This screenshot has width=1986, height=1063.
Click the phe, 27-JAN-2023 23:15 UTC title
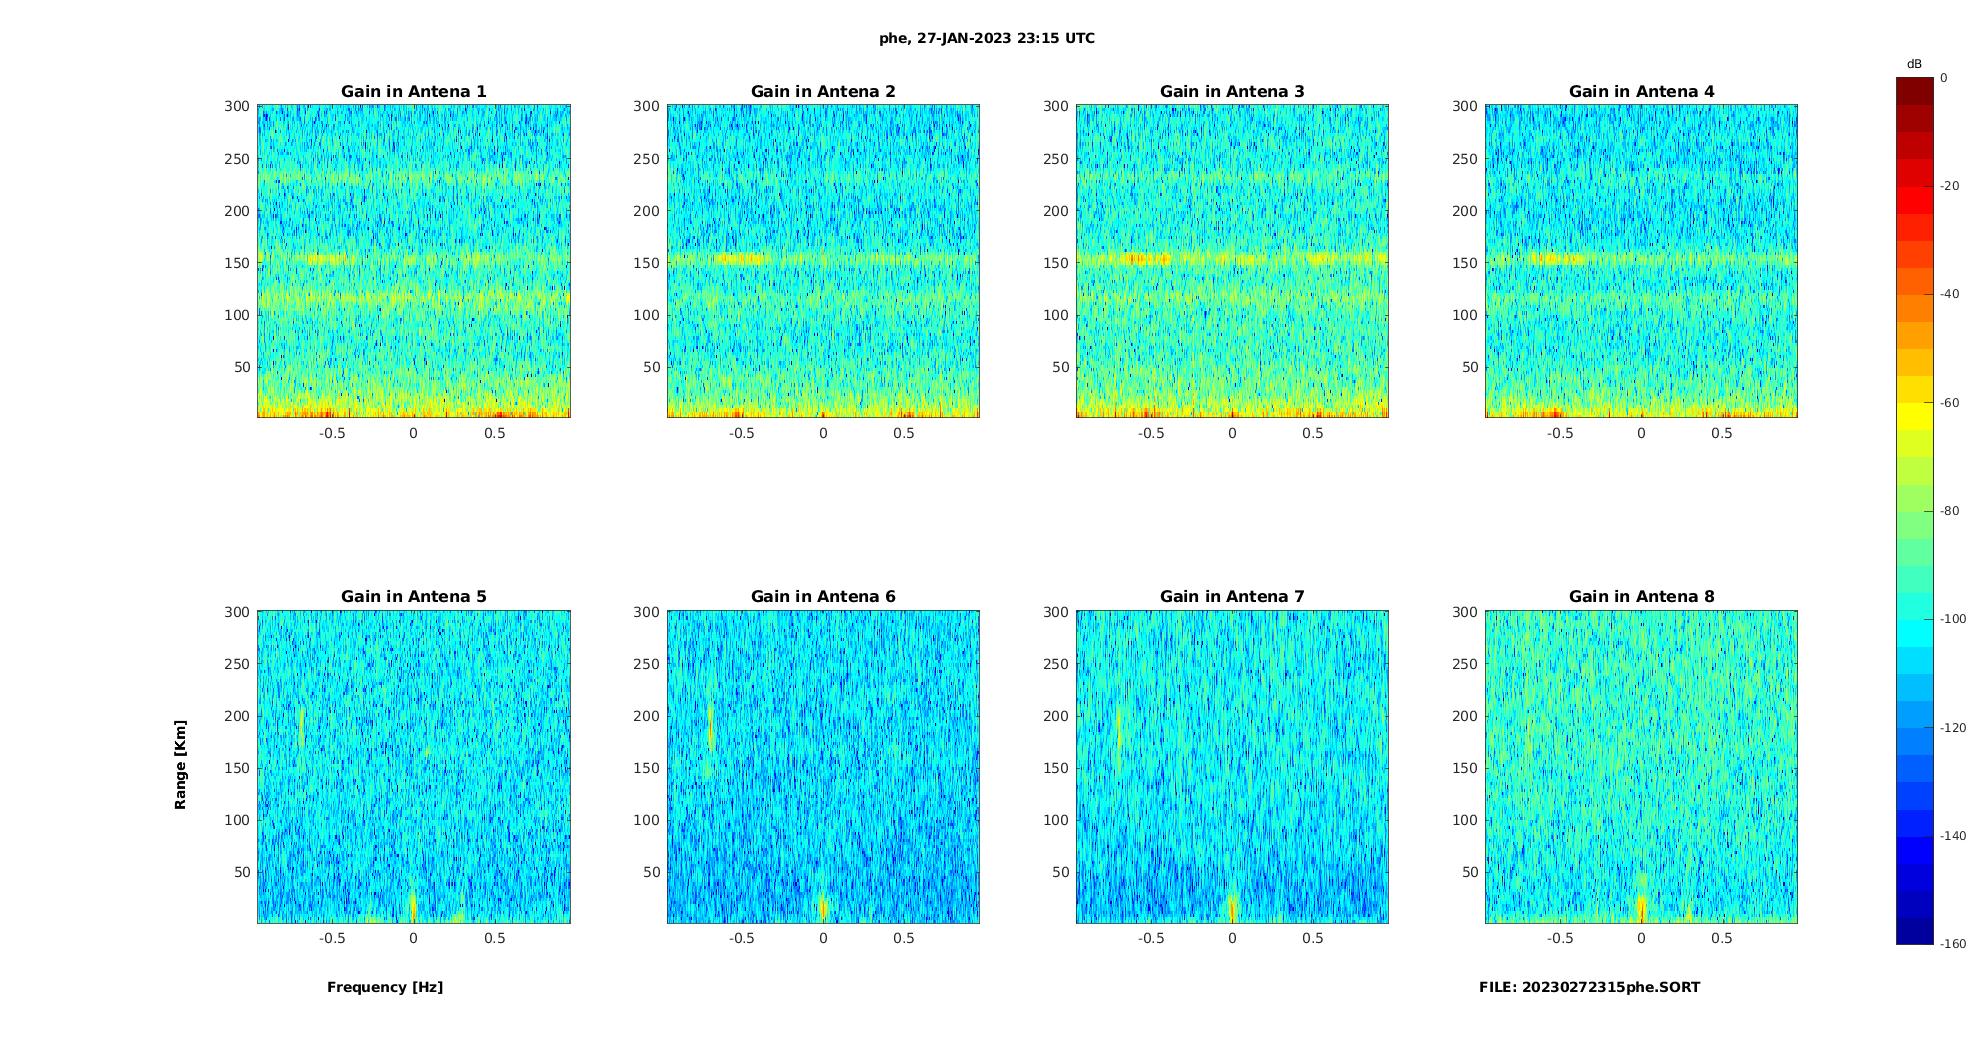[987, 38]
